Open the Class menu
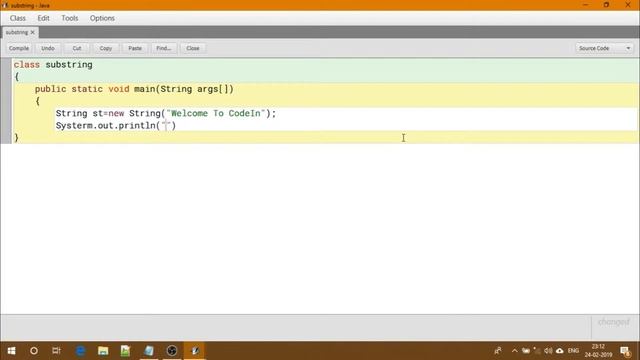The height and width of the screenshot is (360, 640). click(x=18, y=18)
